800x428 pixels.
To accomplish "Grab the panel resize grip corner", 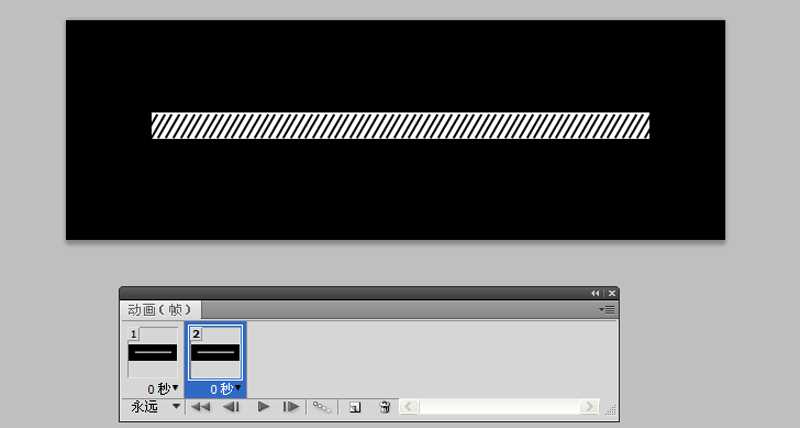I will pyautogui.click(x=611, y=411).
